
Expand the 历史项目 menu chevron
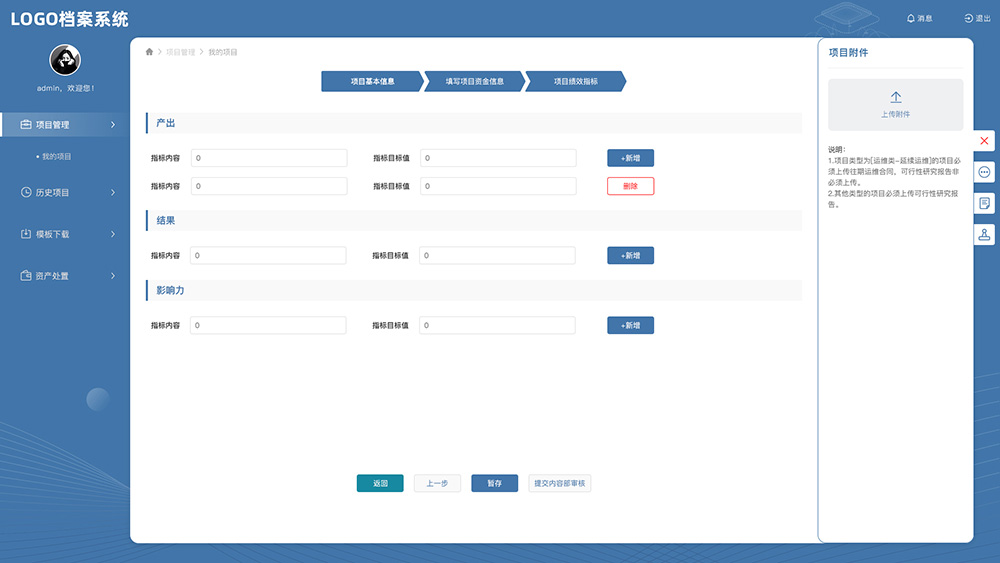[113, 192]
